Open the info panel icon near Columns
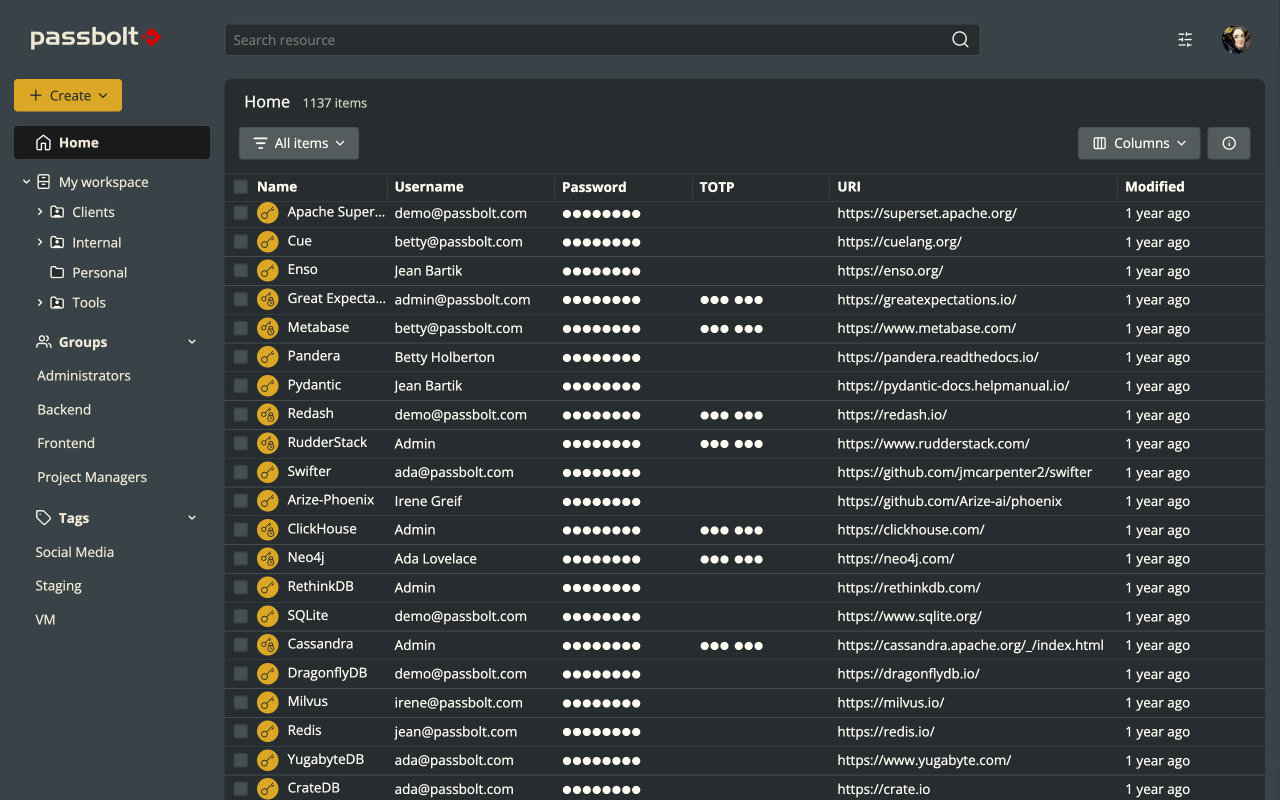The height and width of the screenshot is (800, 1280). click(1228, 143)
